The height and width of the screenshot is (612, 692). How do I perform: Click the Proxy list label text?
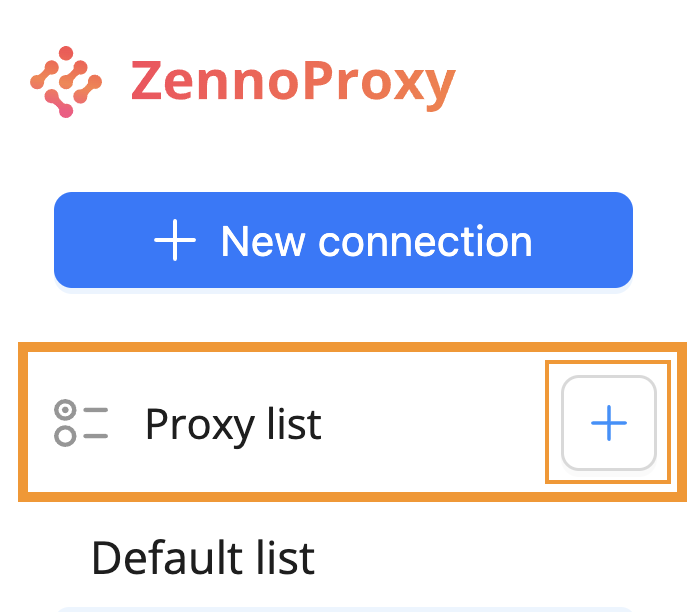[x=233, y=424]
